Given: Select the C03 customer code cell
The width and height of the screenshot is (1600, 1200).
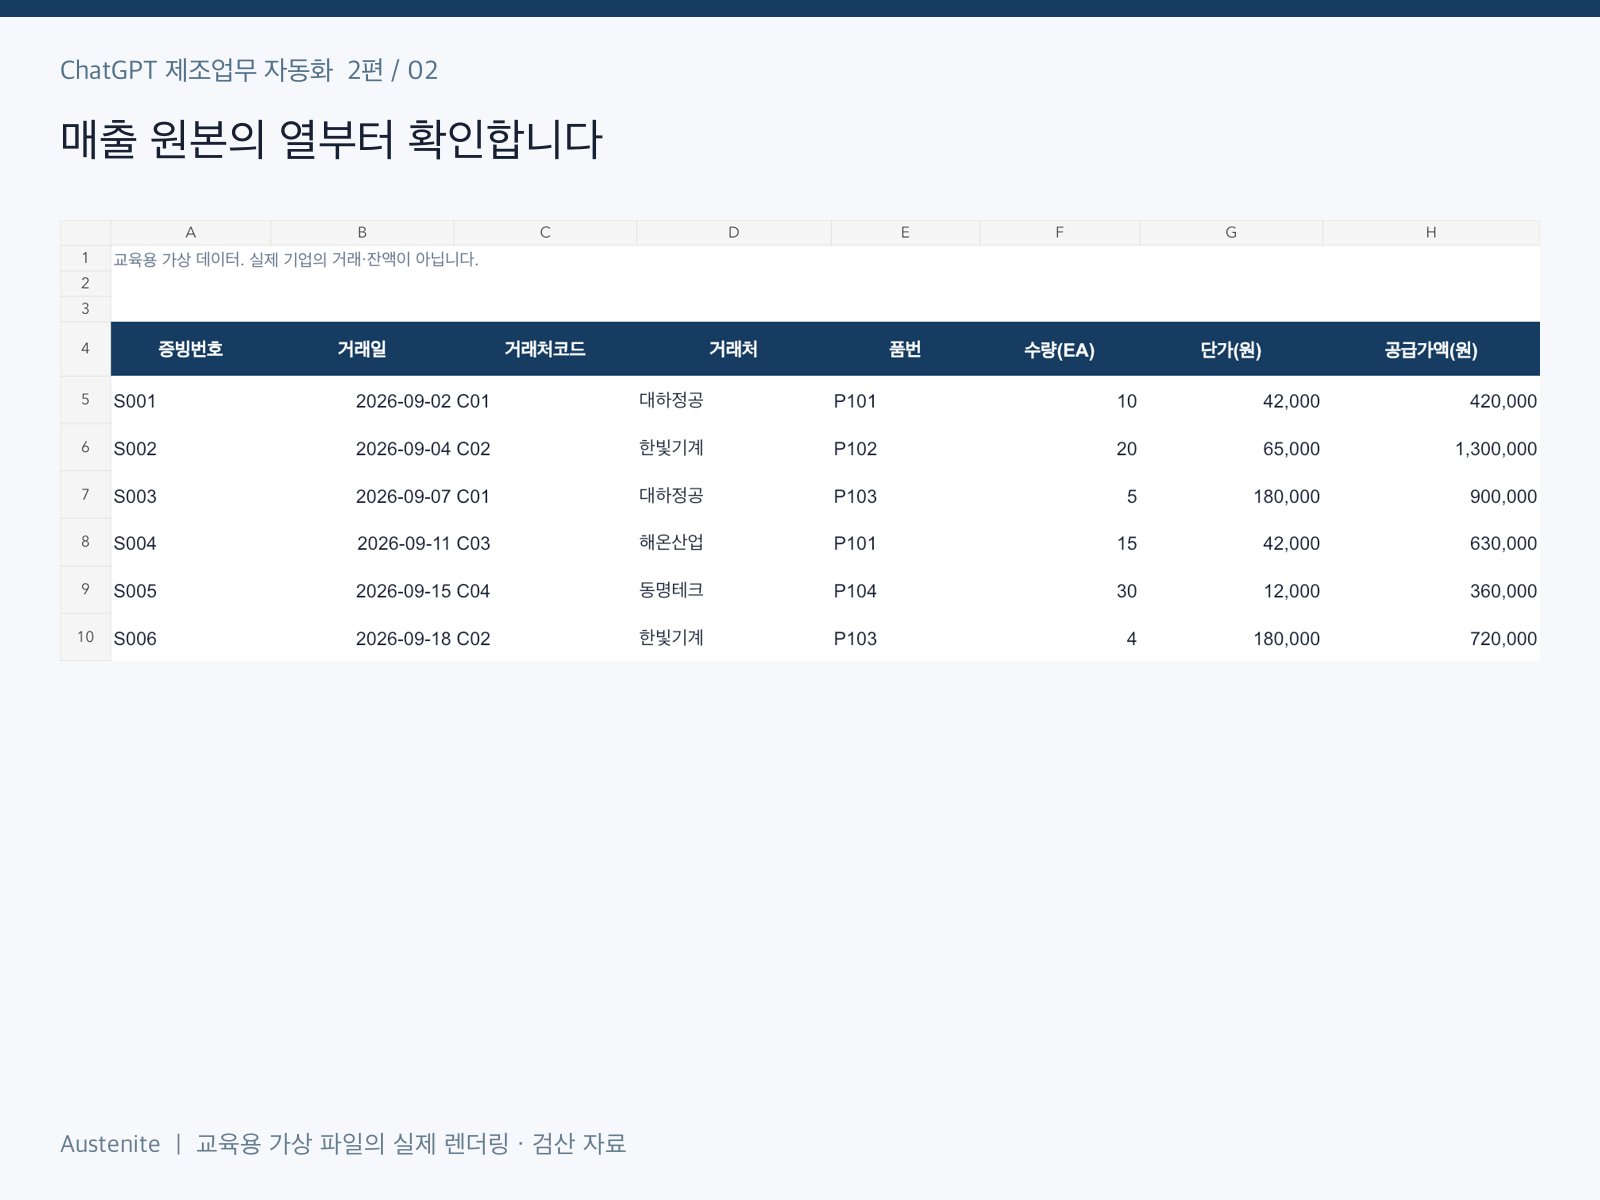Looking at the screenshot, I should (x=545, y=543).
